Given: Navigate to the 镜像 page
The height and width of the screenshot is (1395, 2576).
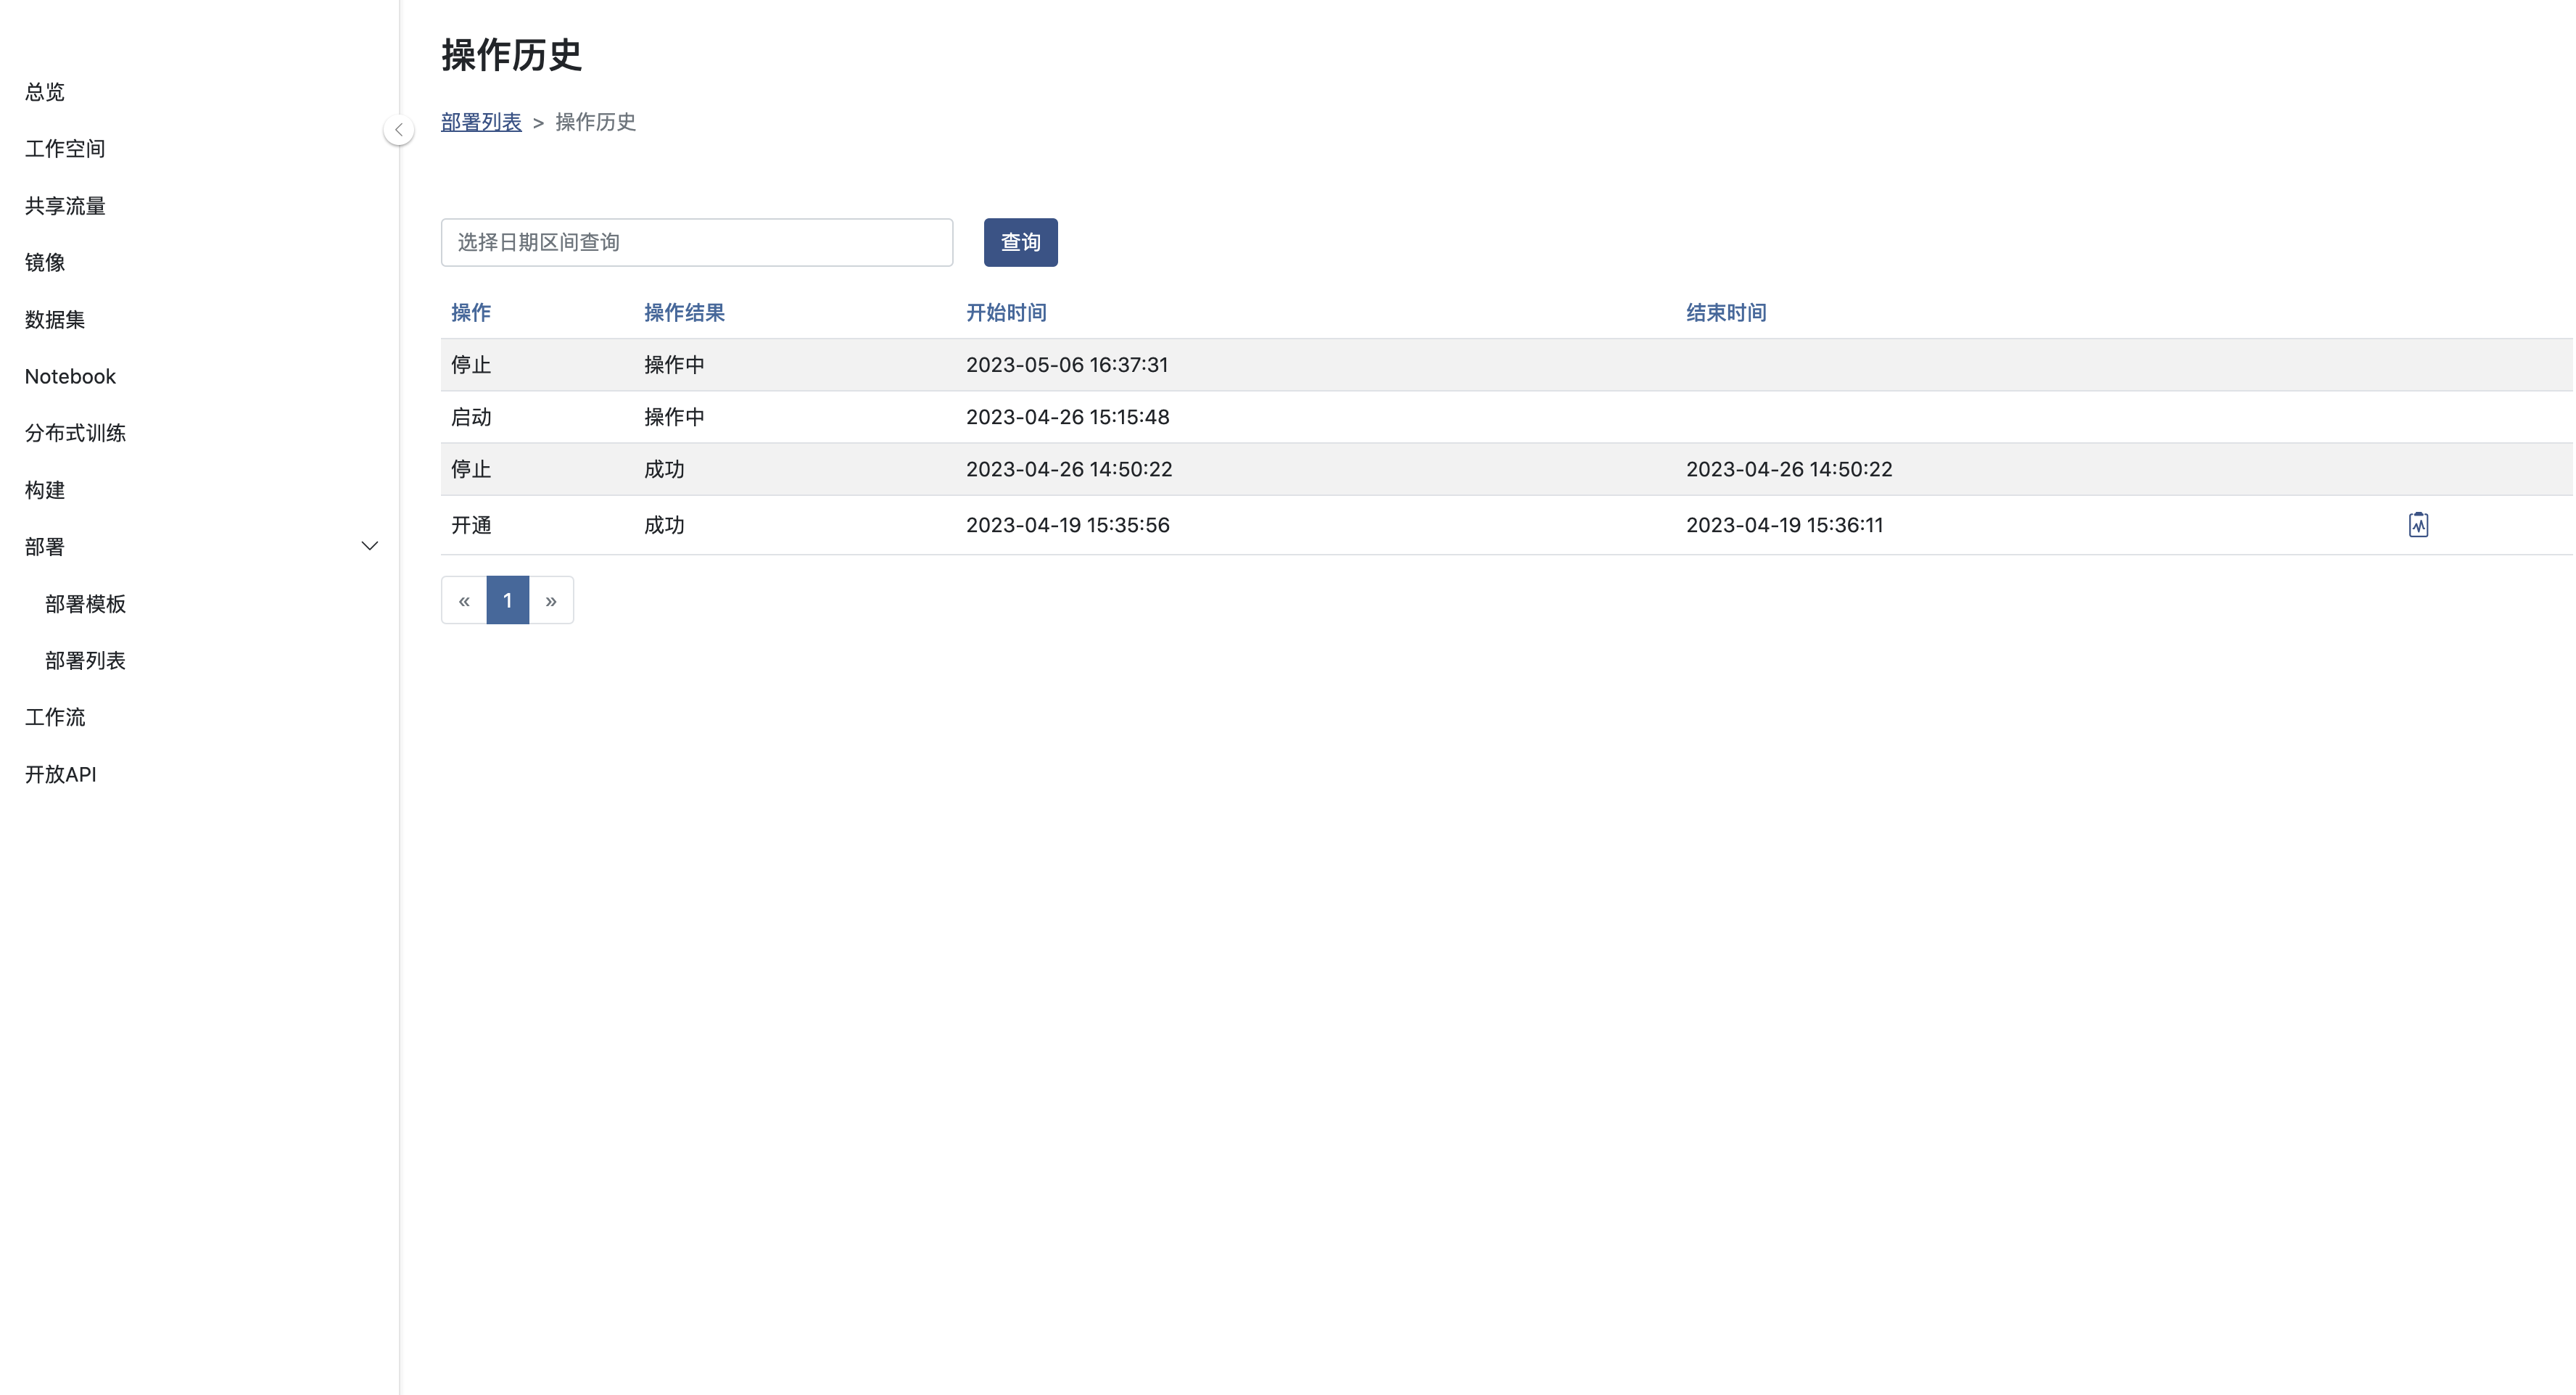Looking at the screenshot, I should tap(45, 262).
